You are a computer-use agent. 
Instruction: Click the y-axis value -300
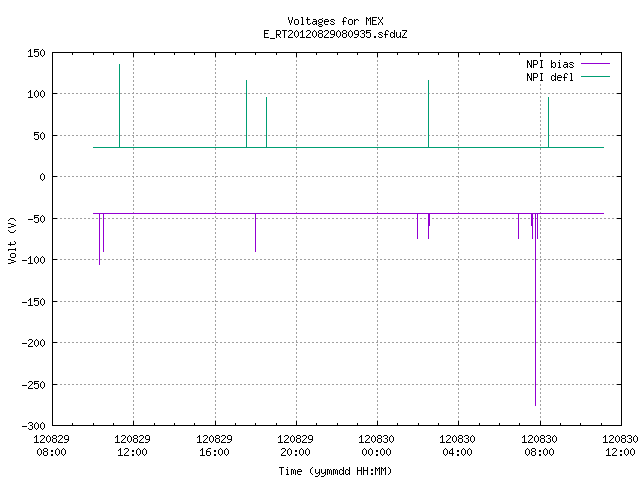click(33, 426)
